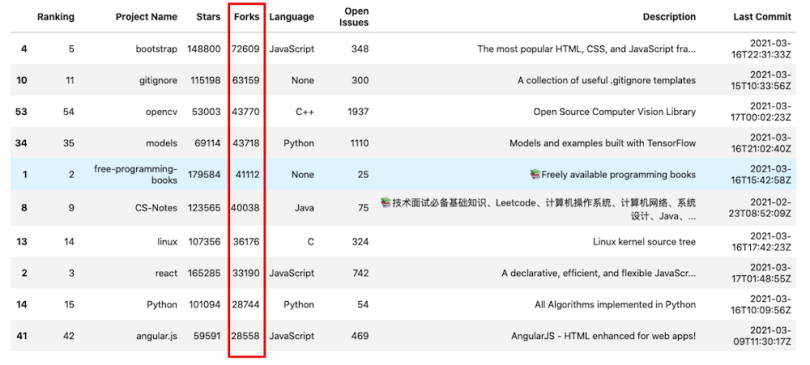Viewport: 810px width, 365px height.
Task: Click the forks value 63159
Action: coord(246,80)
